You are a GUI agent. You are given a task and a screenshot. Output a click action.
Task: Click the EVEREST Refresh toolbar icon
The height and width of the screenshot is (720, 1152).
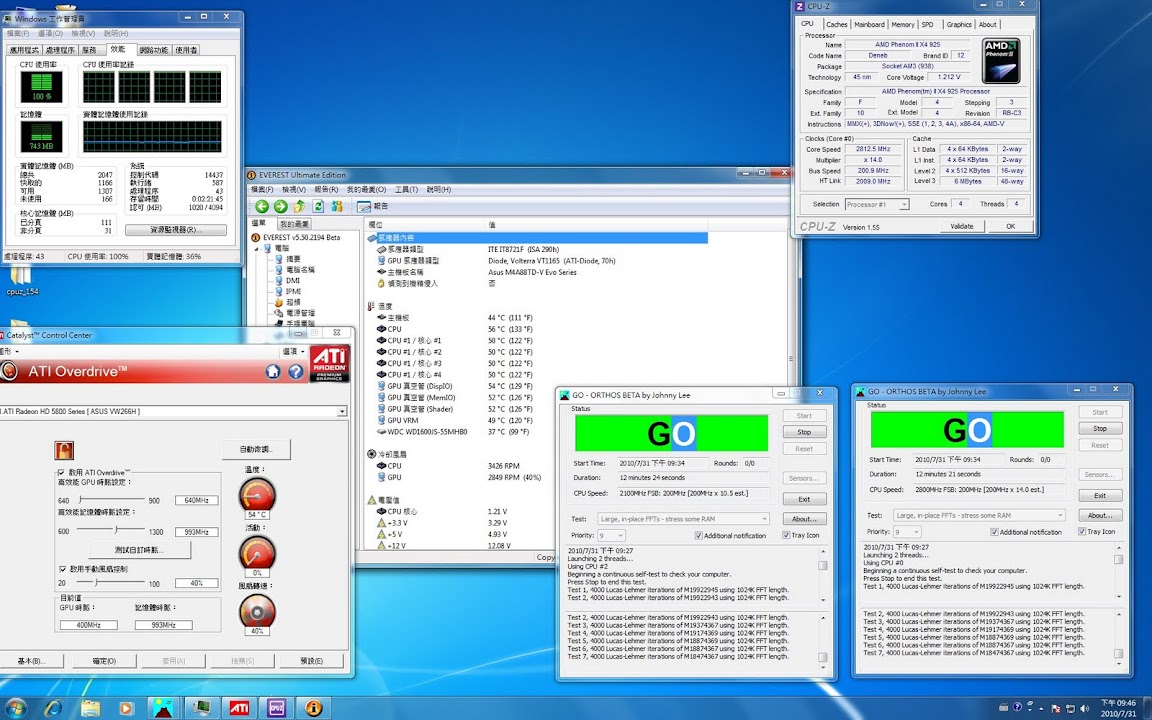318,206
